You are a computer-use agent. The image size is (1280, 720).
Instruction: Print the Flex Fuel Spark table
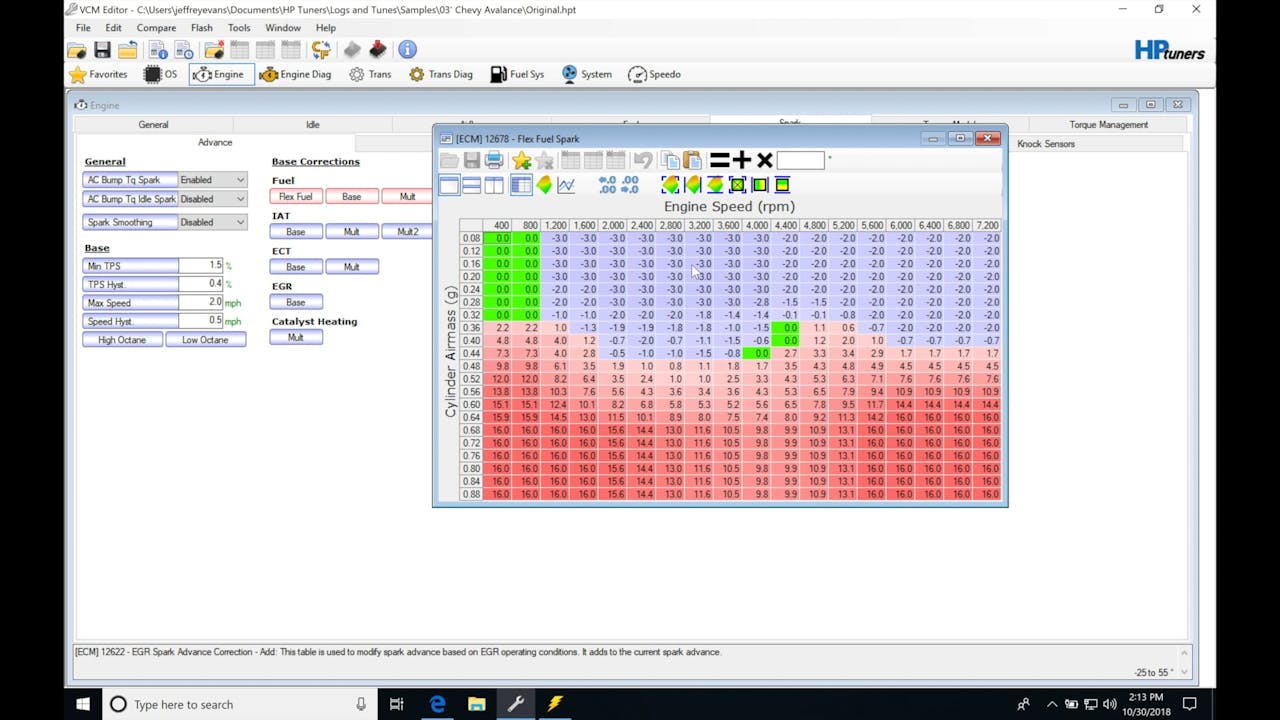point(494,160)
